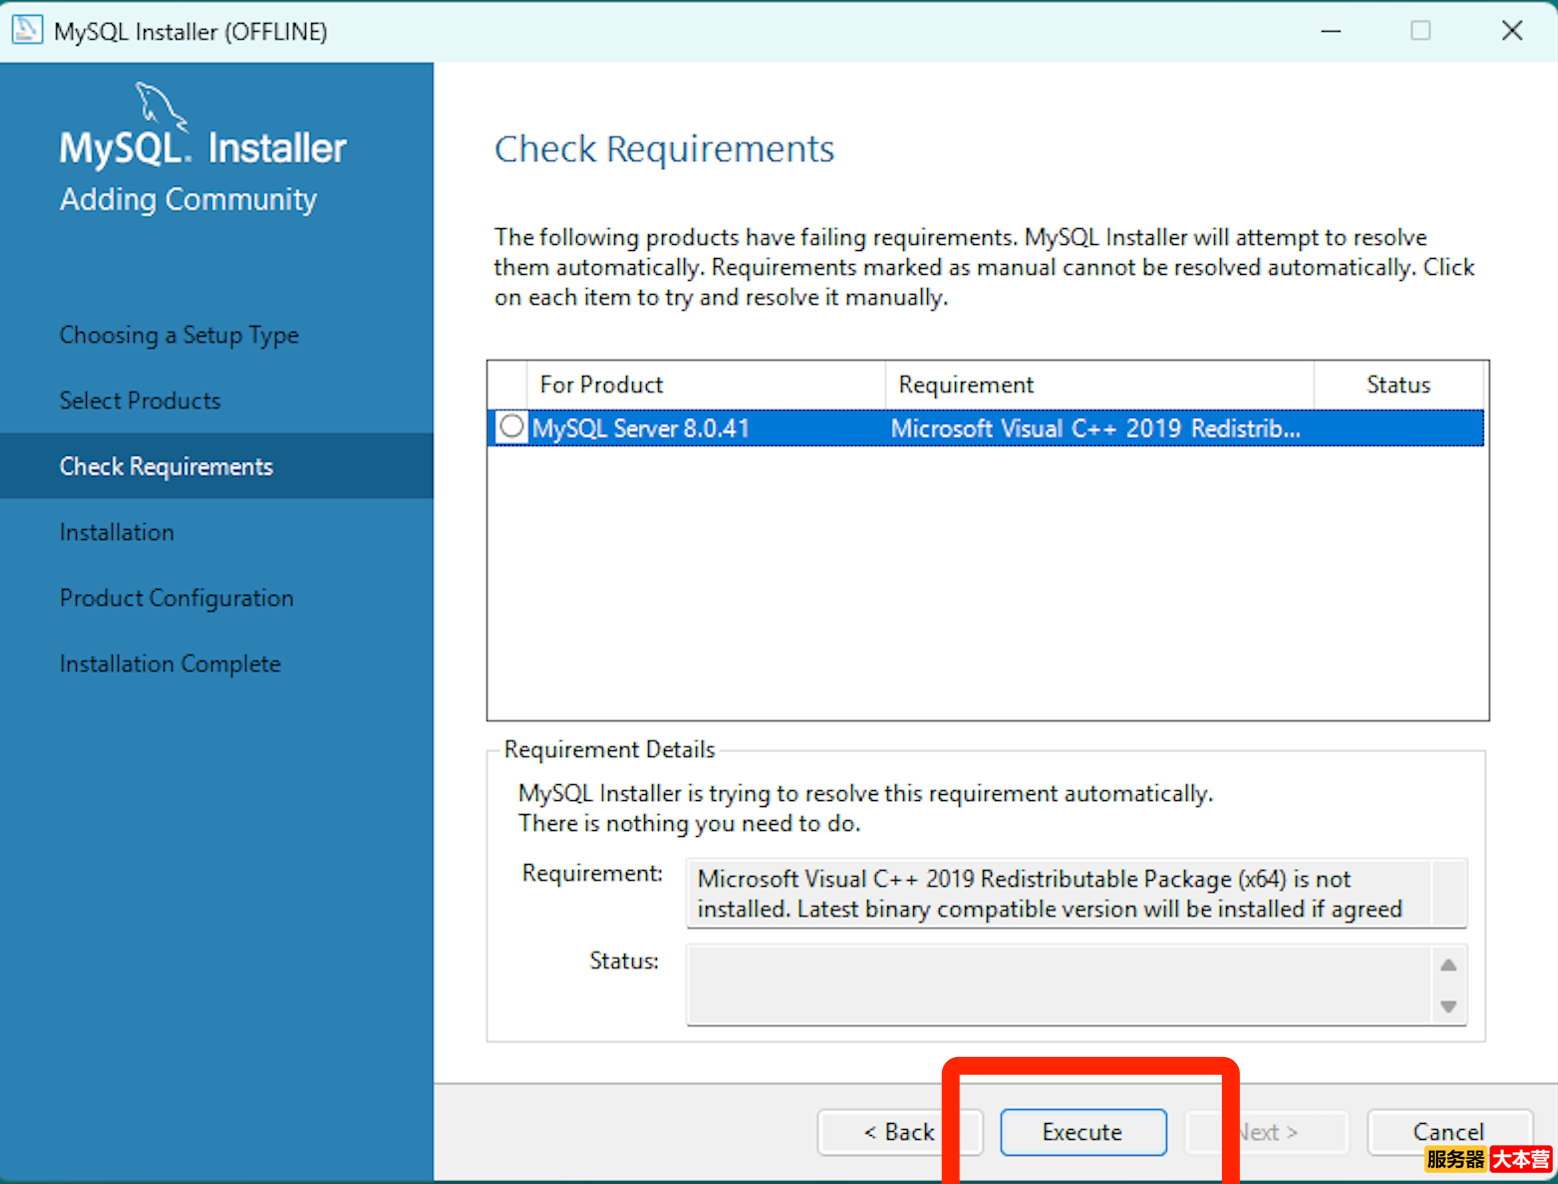
Task: Close the MySQL Installer window
Action: [x=1512, y=31]
